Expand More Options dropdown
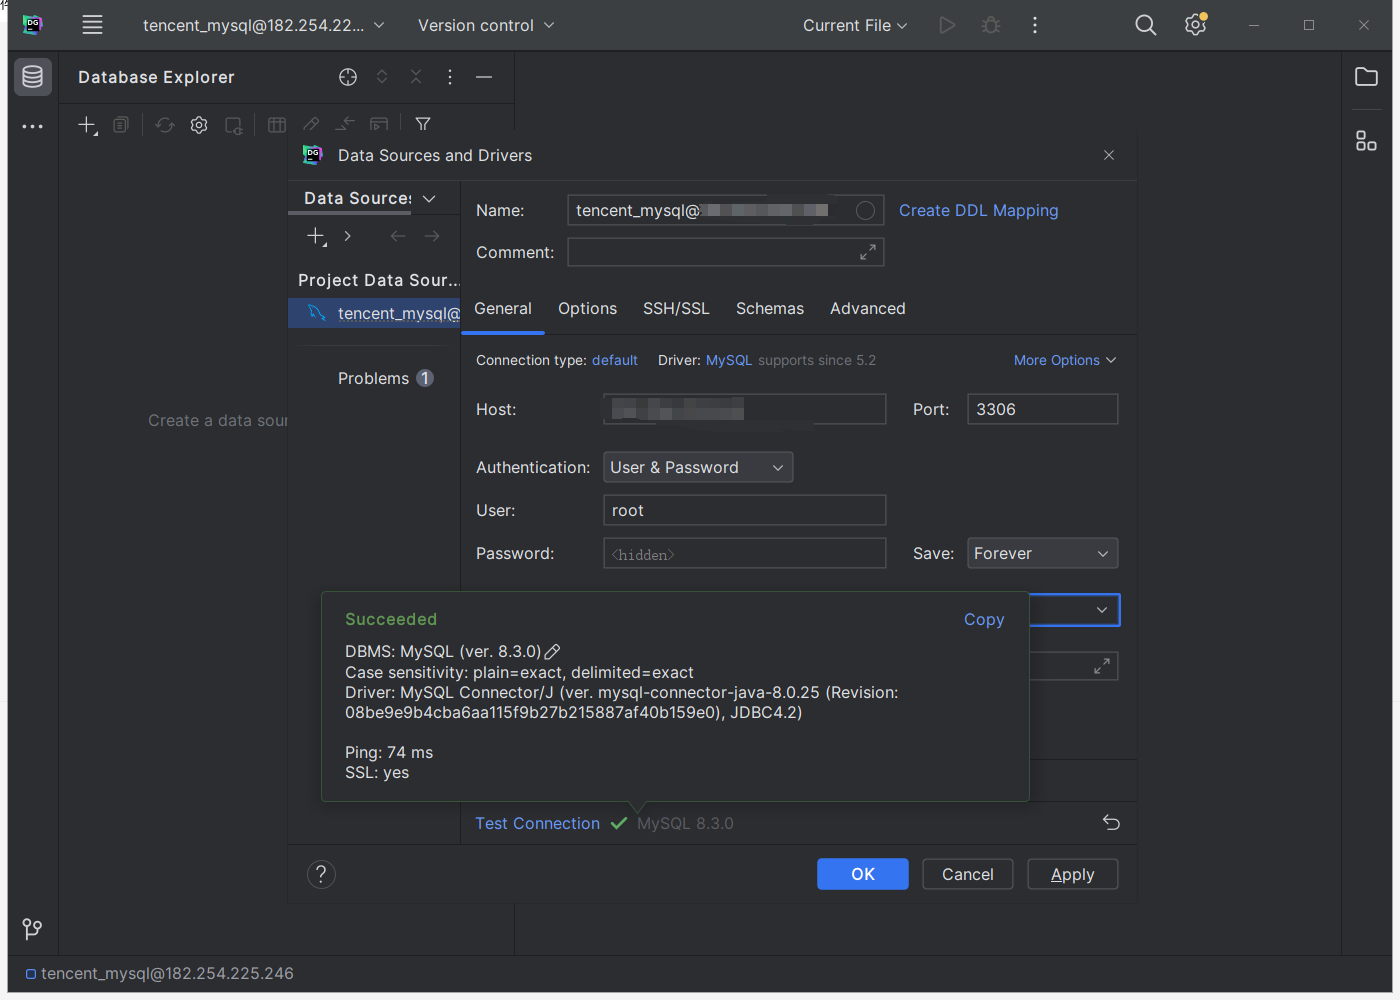The image size is (1400, 1000). coord(1065,360)
